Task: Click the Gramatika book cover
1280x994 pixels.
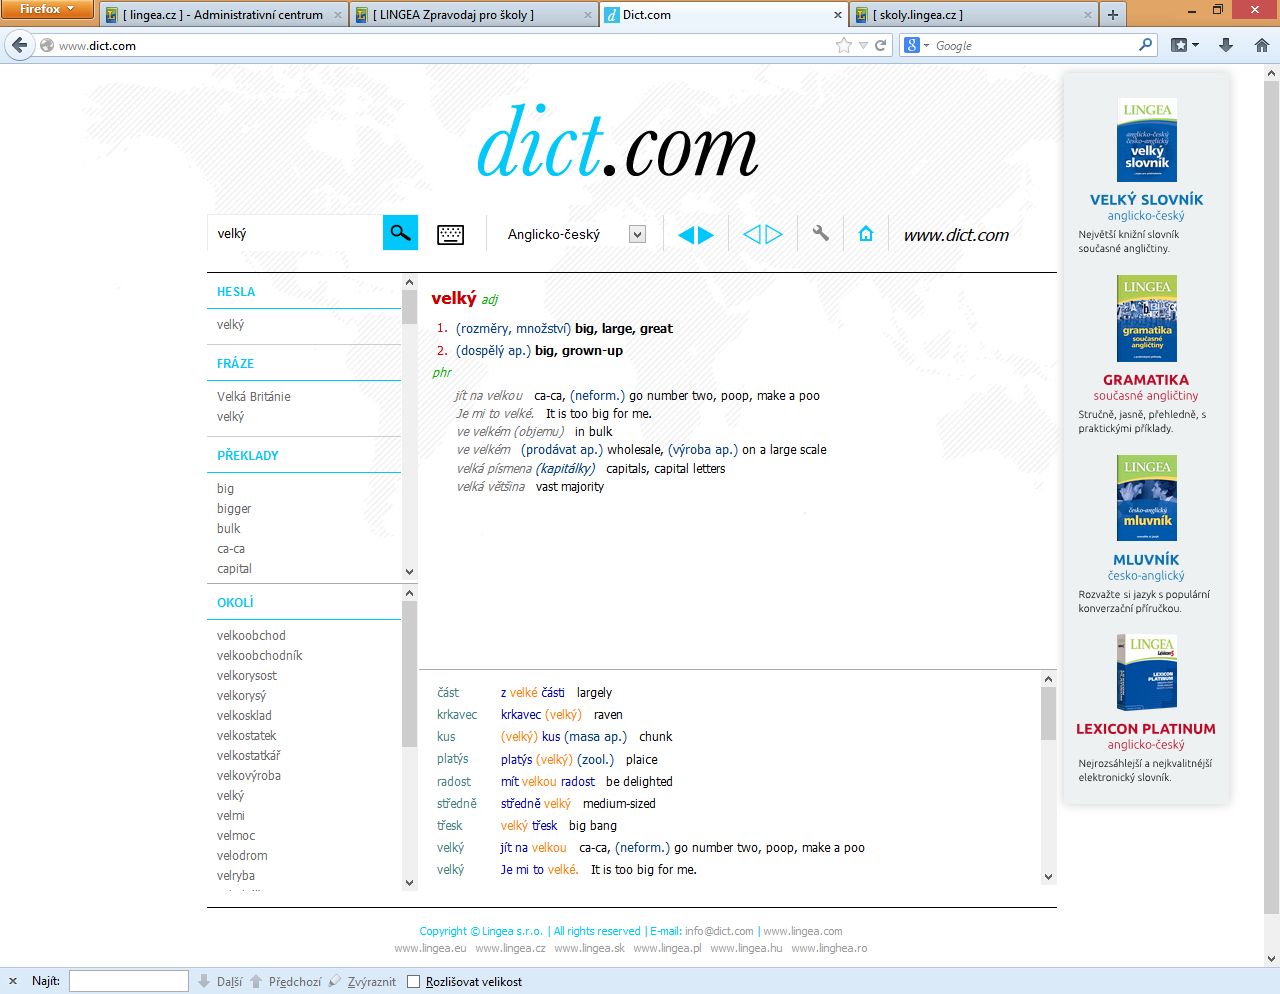Action: [1146, 318]
